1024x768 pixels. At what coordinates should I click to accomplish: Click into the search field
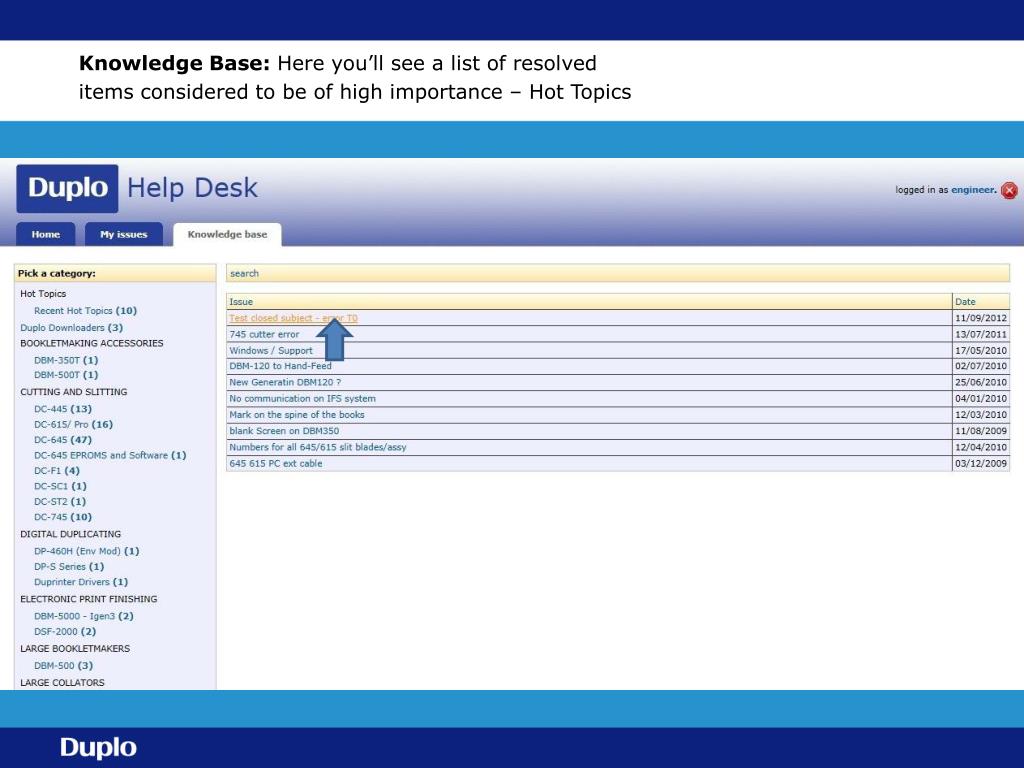click(x=618, y=273)
